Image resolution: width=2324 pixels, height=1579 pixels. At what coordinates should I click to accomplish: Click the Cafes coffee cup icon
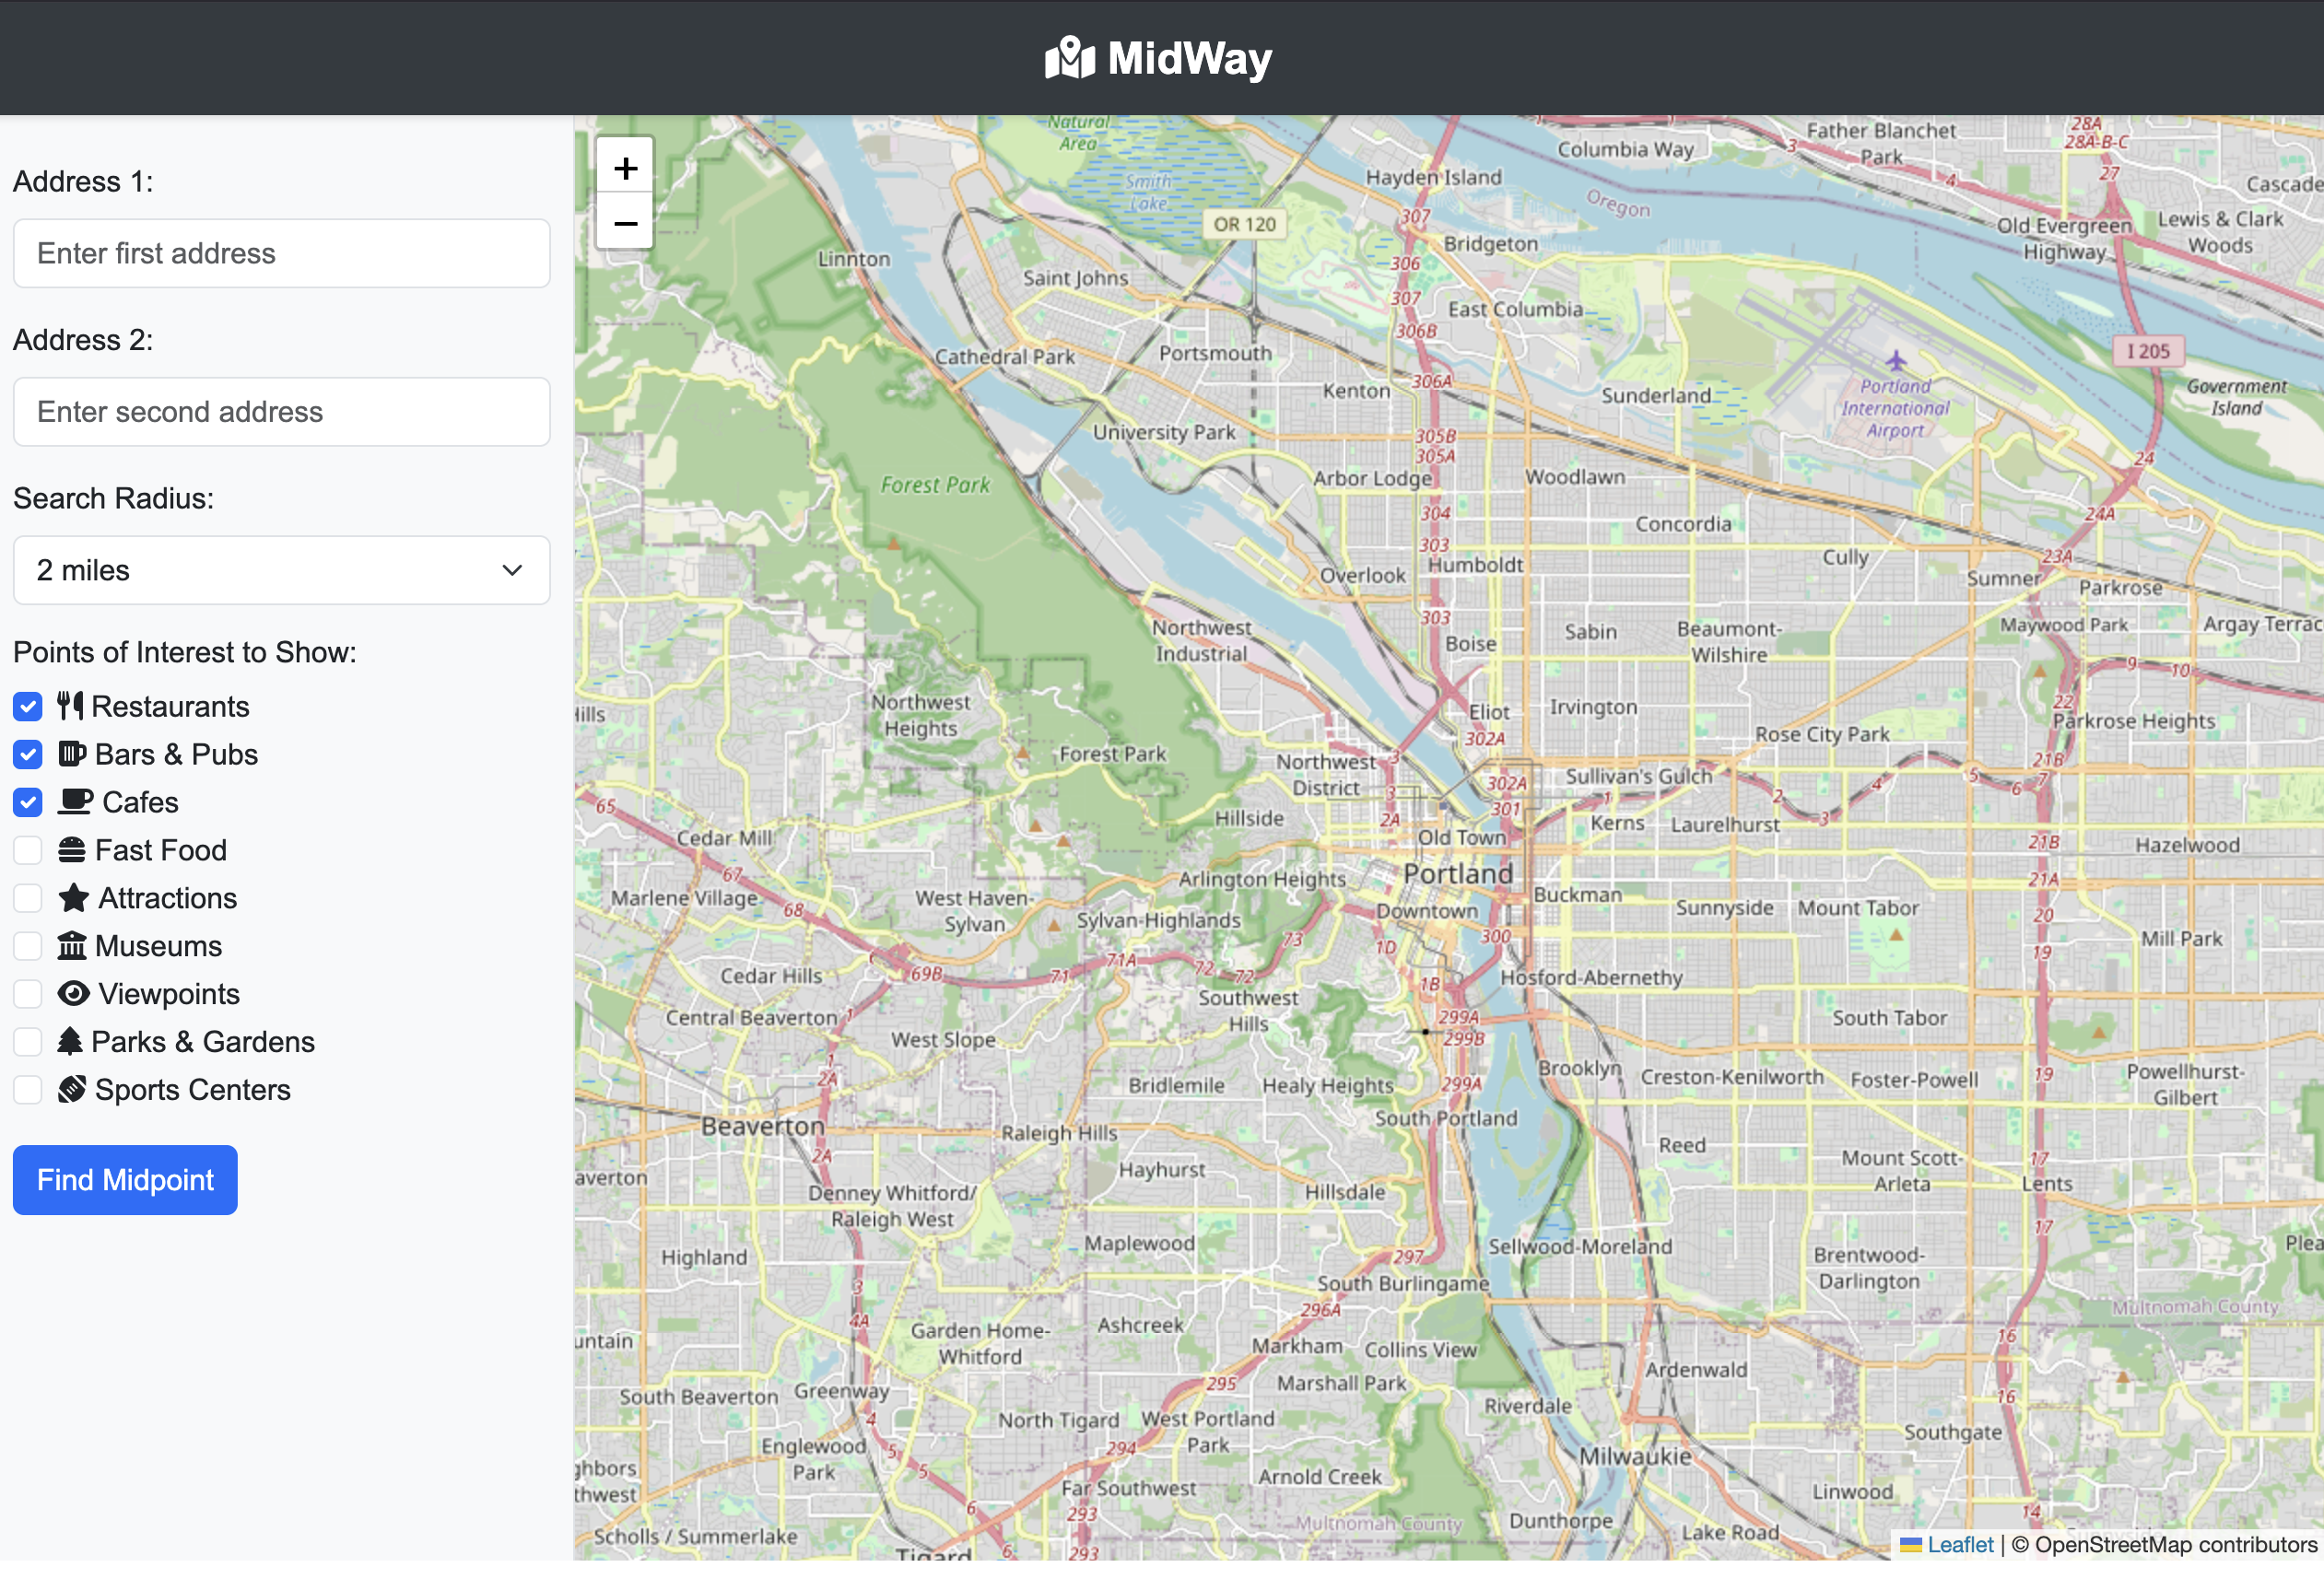click(x=72, y=801)
